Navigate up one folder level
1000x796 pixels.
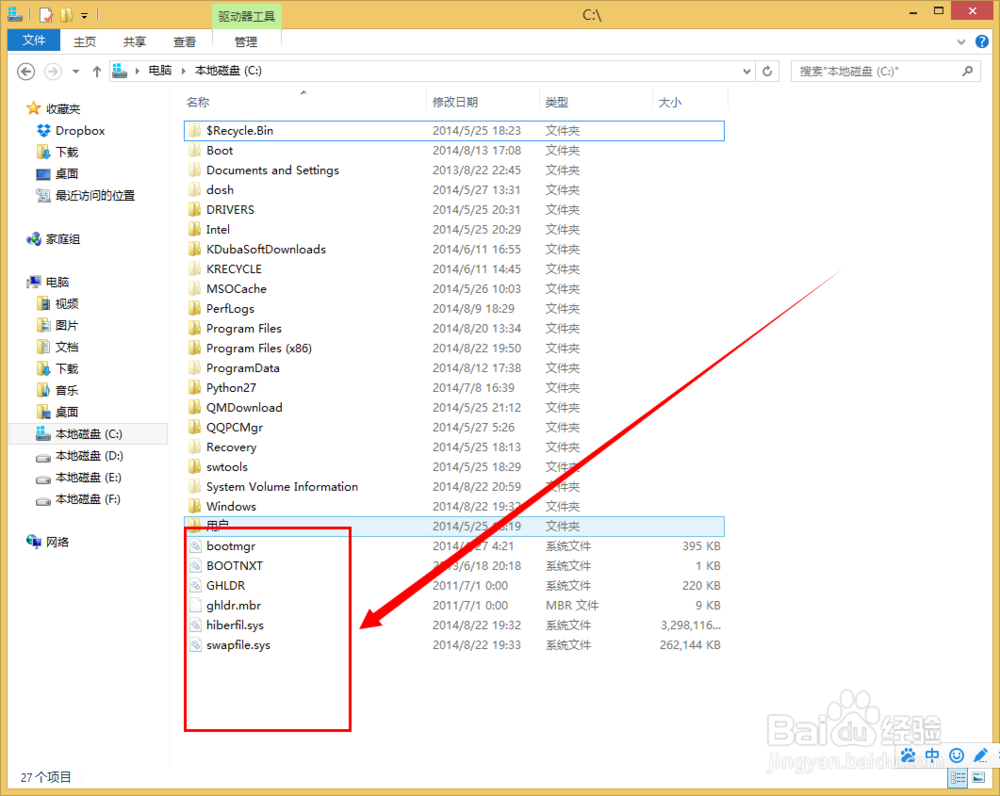97,71
